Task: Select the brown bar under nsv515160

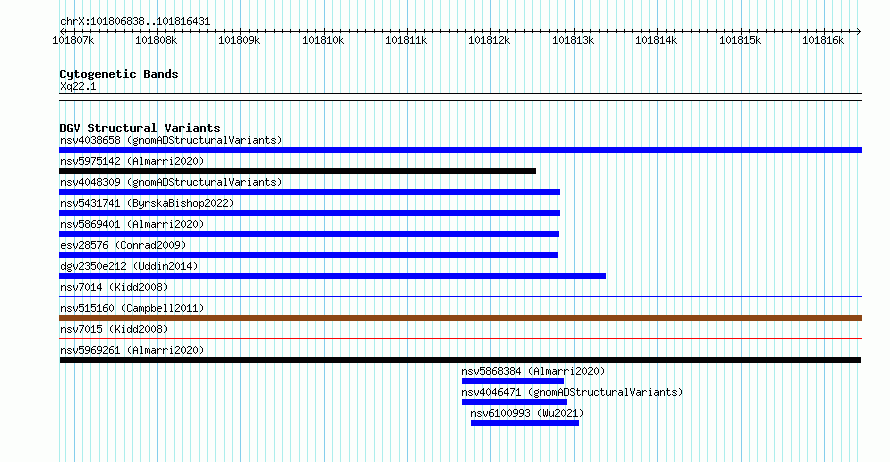Action: coord(460,318)
